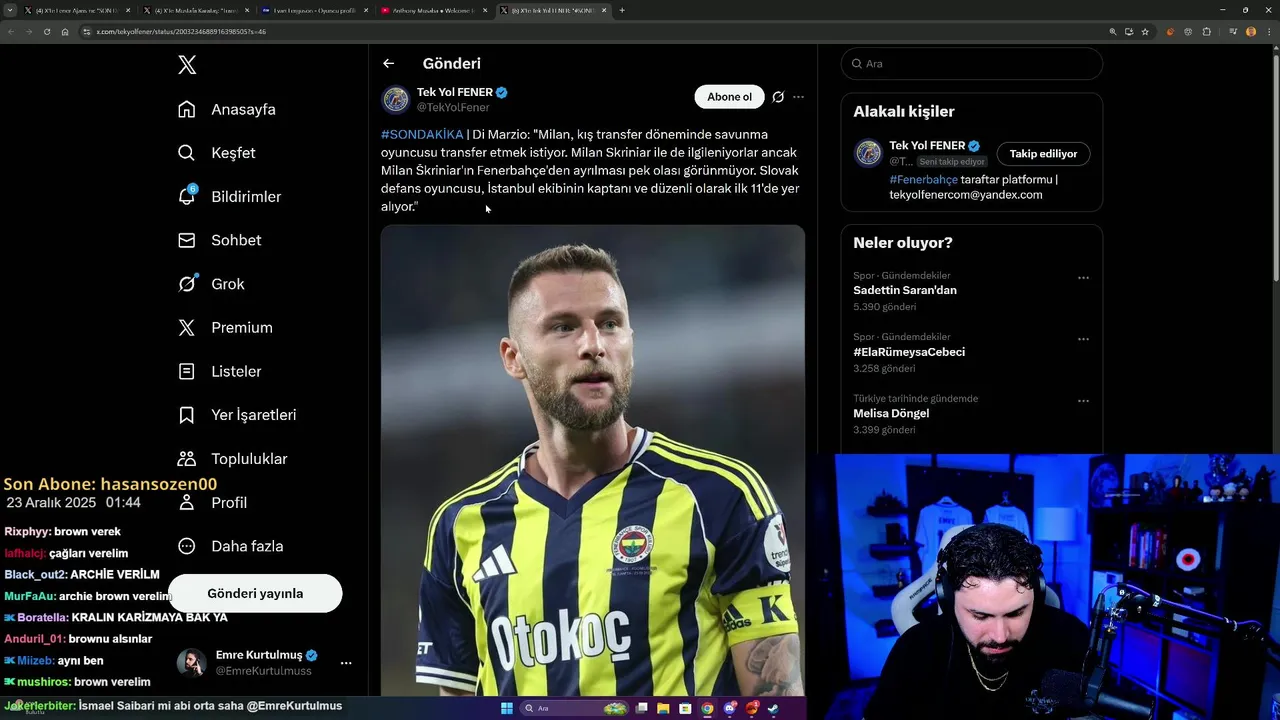Click the back arrow next to Gönderi
The image size is (1280, 720).
tap(388, 63)
